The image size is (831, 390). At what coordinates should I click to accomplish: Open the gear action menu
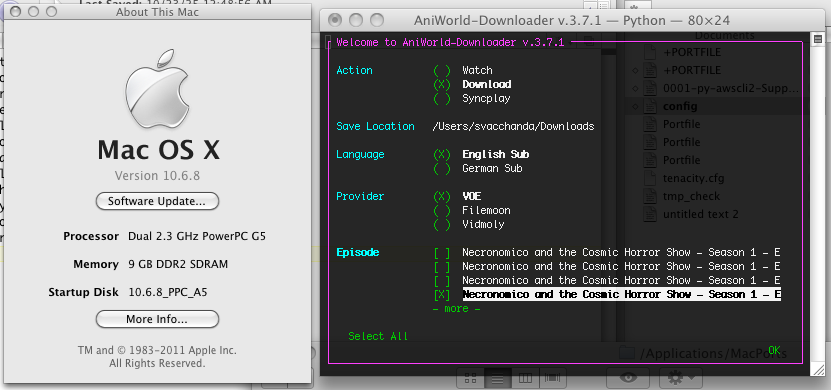[x=681, y=378]
